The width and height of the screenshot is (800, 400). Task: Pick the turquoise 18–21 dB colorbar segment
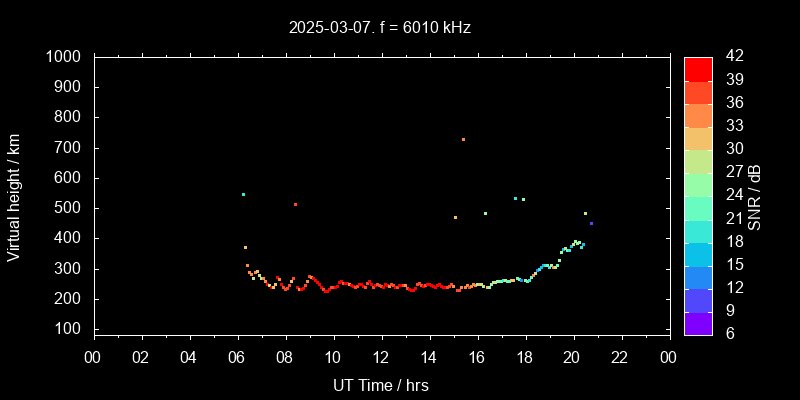[x=698, y=230]
